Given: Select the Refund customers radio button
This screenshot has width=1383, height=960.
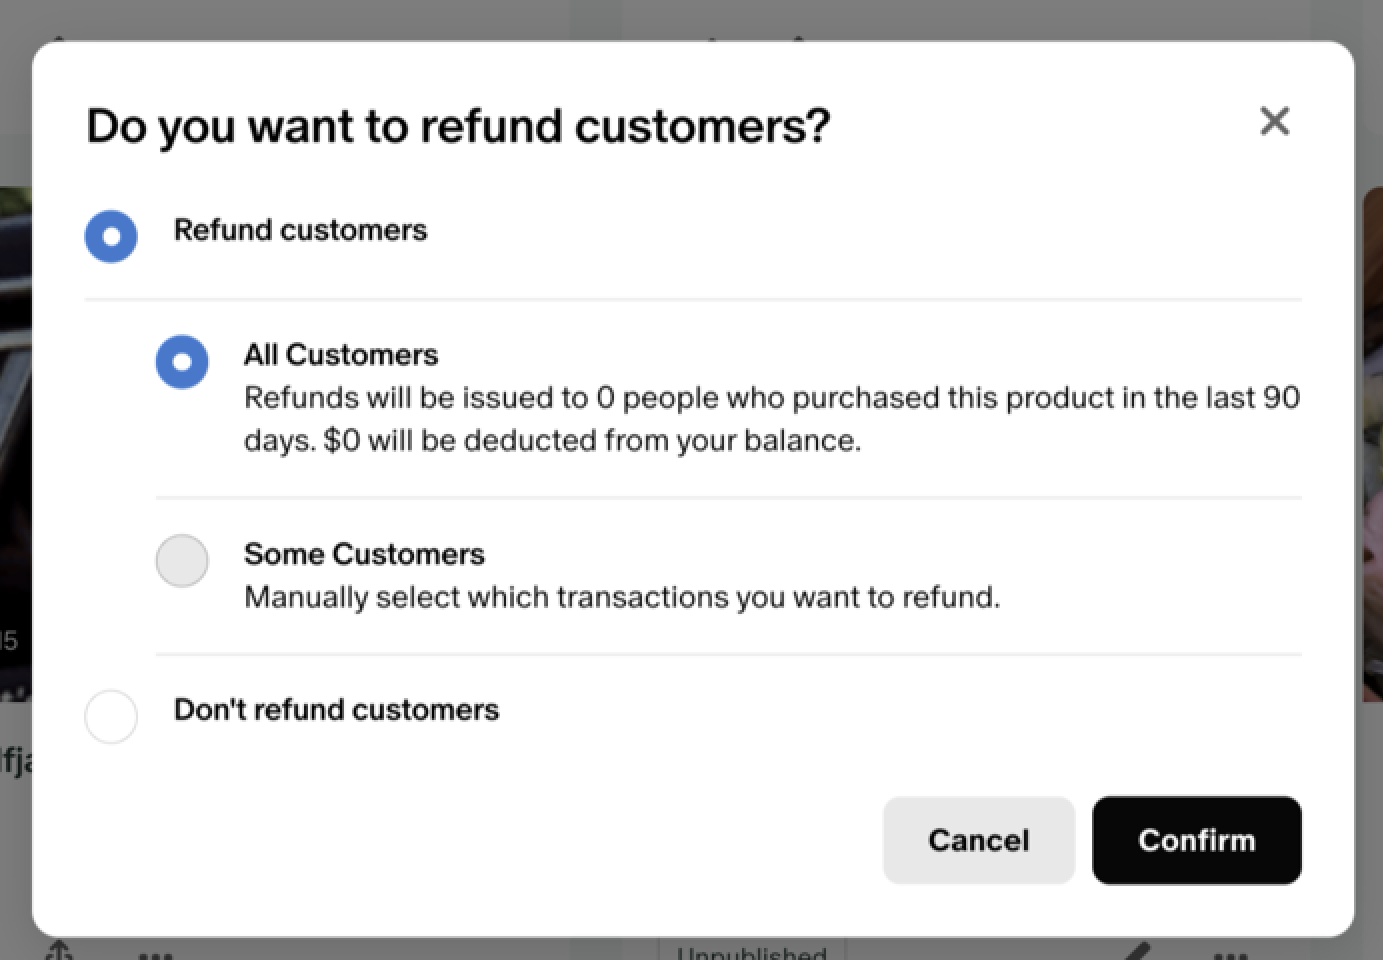Looking at the screenshot, I should 111,236.
